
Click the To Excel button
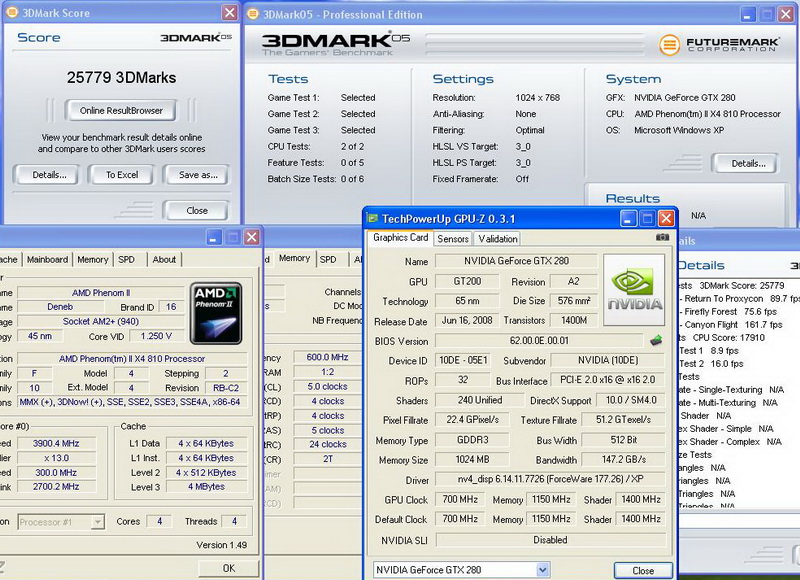click(122, 175)
